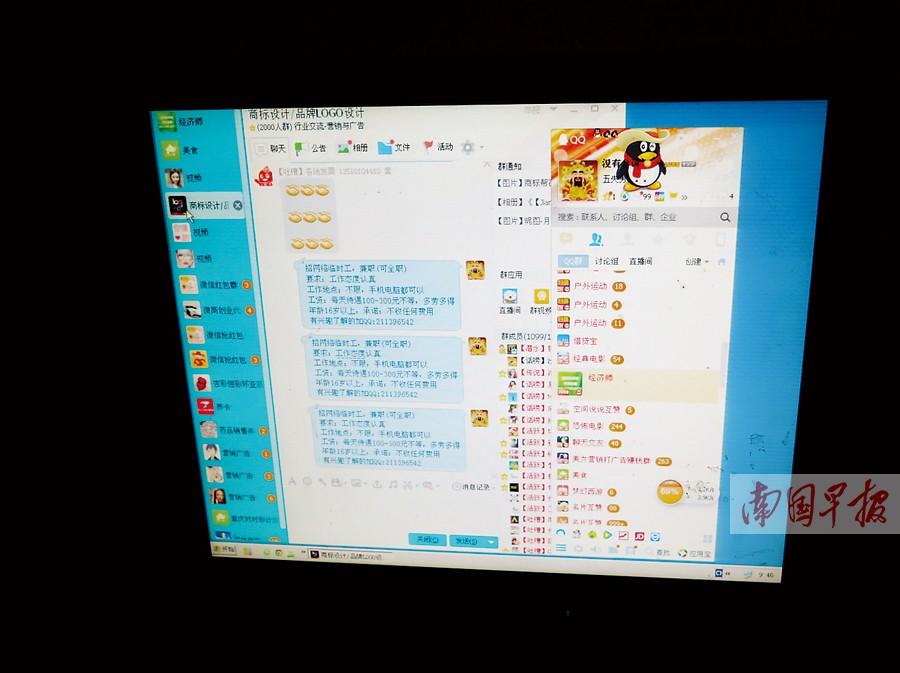
Task: Open the 活动 activities tab
Action: click(x=437, y=147)
